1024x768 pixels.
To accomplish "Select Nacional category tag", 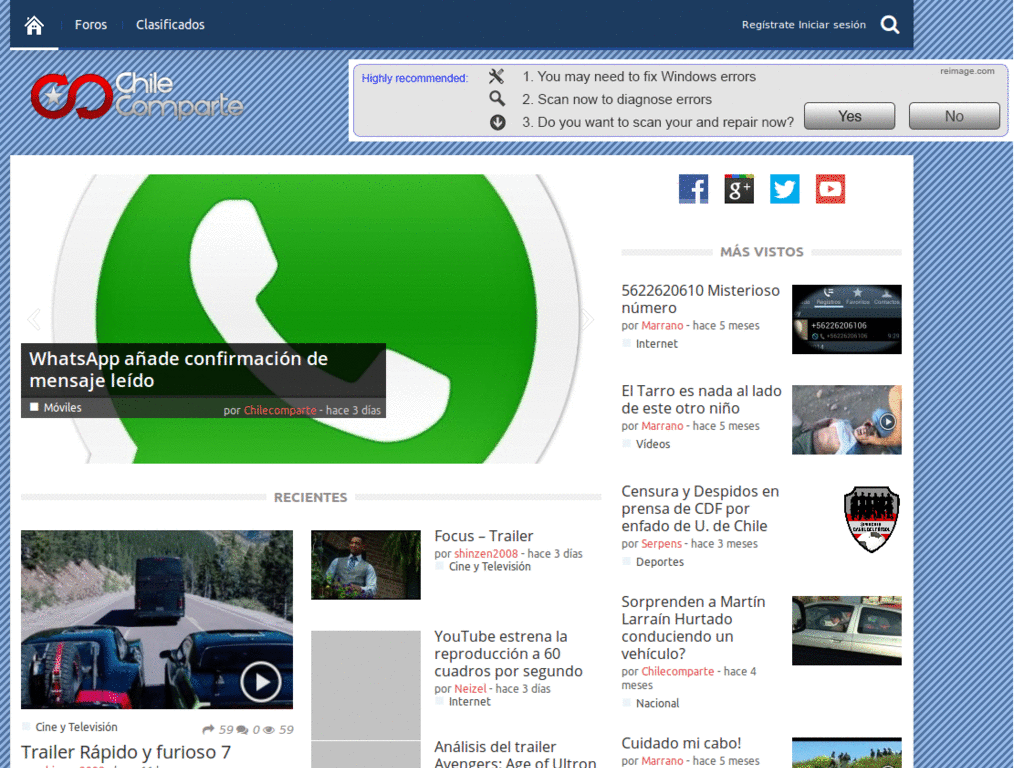I will tap(657, 703).
